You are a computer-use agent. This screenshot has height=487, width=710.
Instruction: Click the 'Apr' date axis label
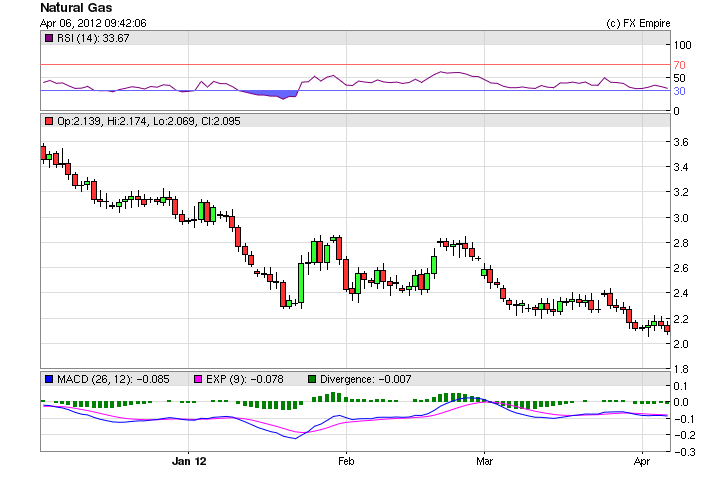click(x=642, y=461)
